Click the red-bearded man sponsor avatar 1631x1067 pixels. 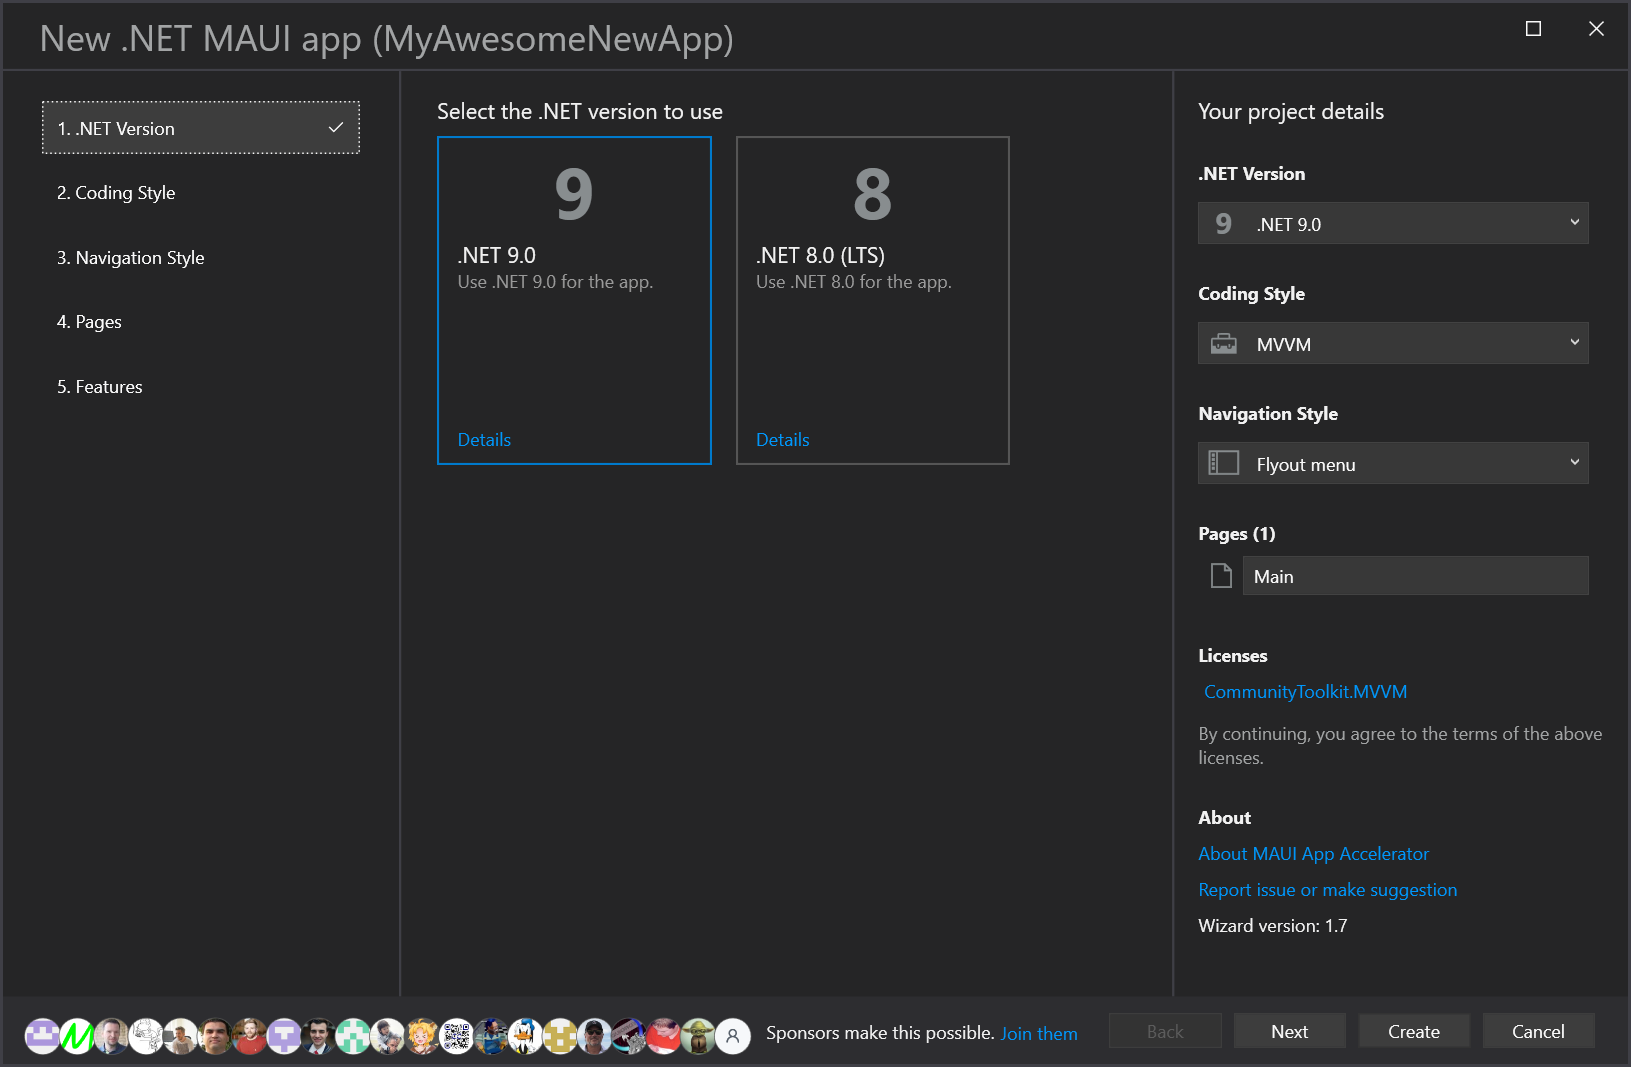pos(249,1036)
